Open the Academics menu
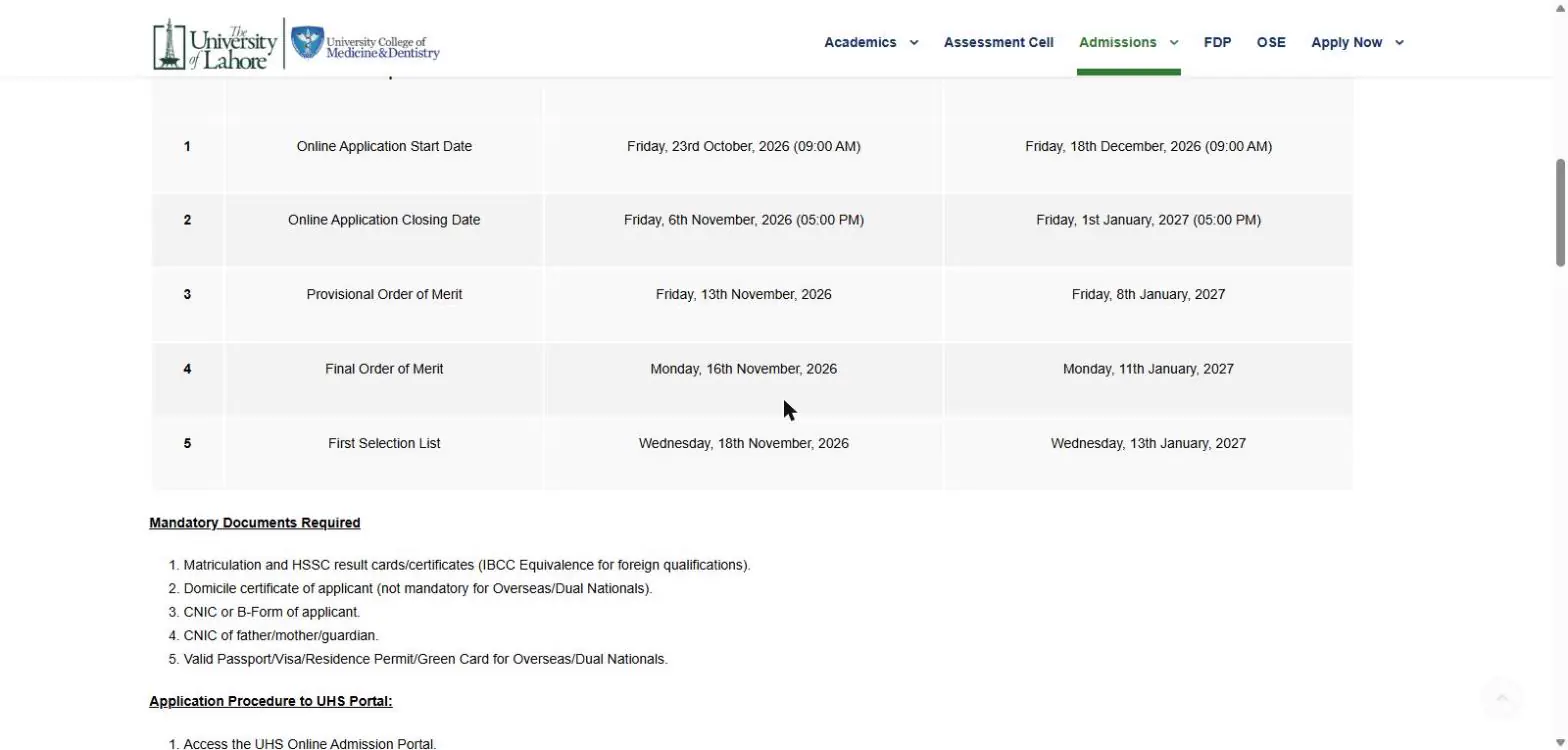Image resolution: width=1568 pixels, height=750 pixels. click(x=860, y=42)
